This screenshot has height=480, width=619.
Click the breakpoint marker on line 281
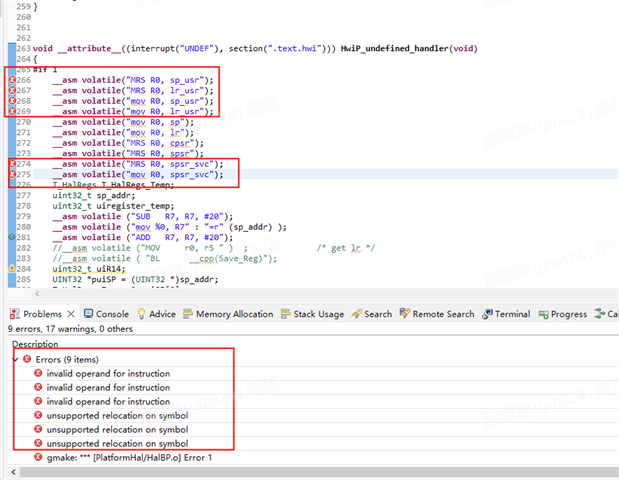[12, 237]
